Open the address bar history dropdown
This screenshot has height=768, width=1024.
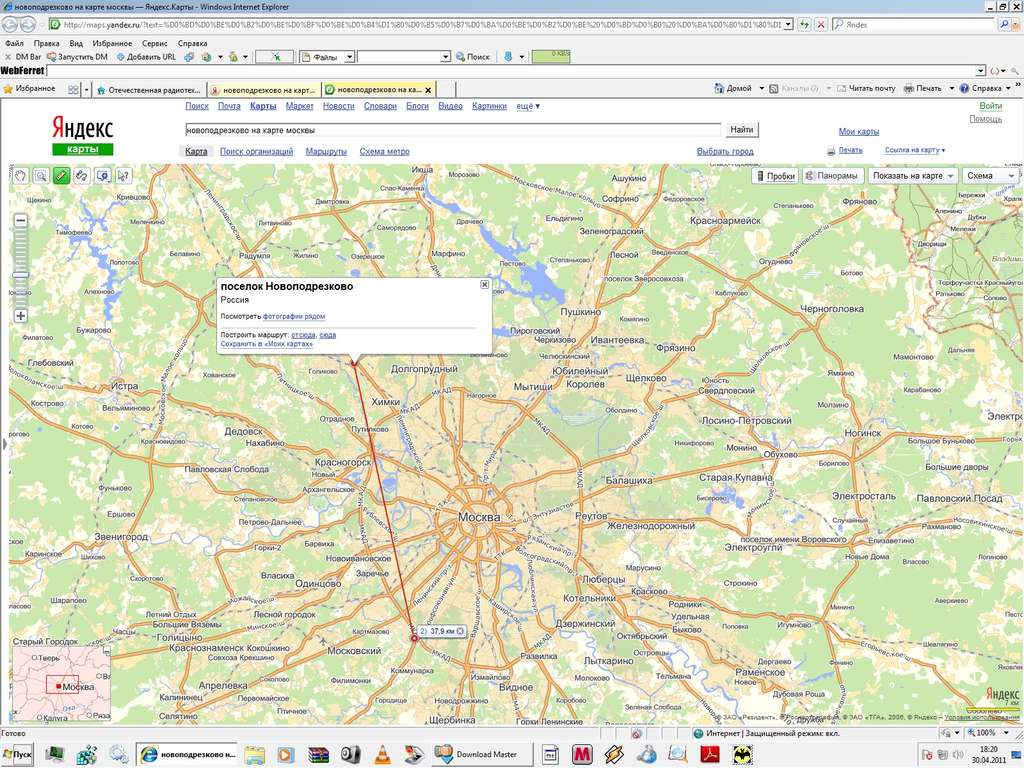coord(788,24)
